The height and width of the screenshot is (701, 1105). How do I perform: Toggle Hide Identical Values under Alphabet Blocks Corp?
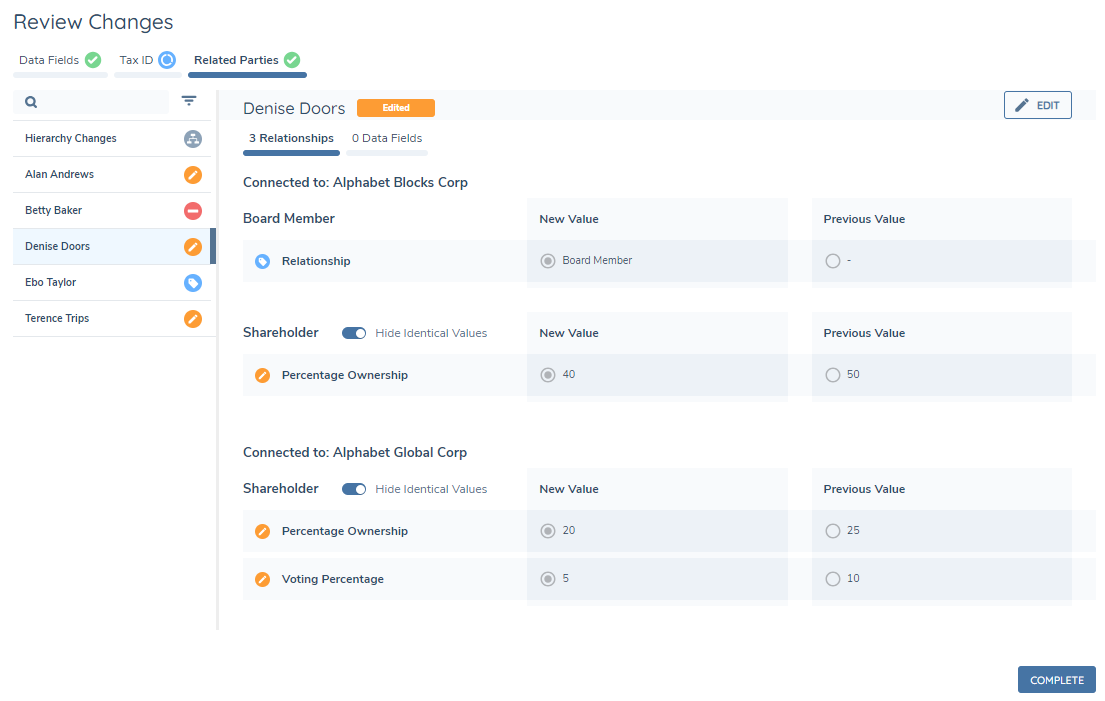354,333
